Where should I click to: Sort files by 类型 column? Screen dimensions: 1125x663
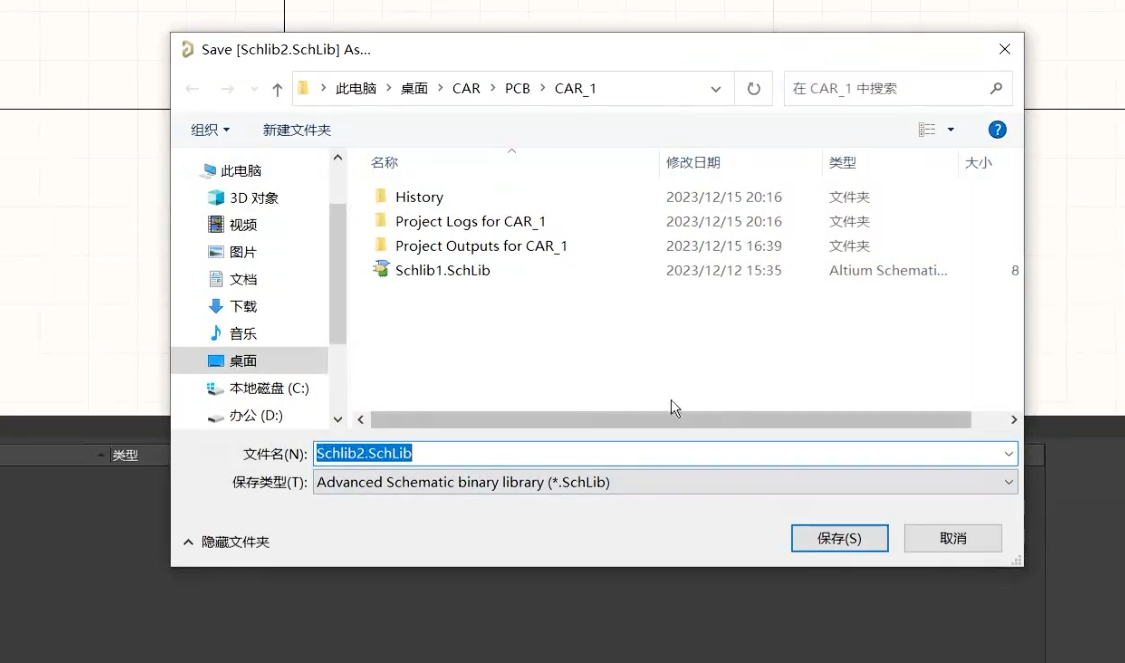(x=842, y=163)
